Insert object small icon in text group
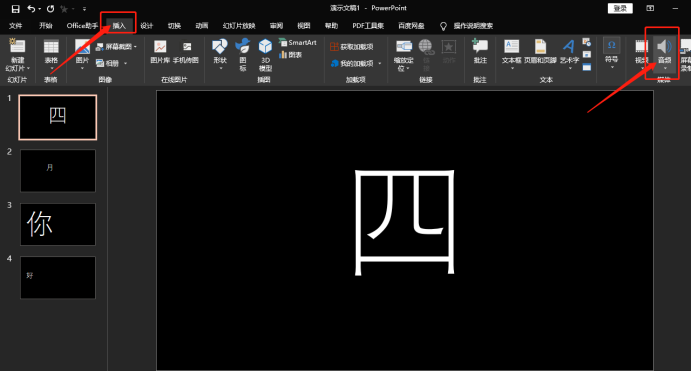Viewport: 692px width, 371px height. tap(587, 67)
